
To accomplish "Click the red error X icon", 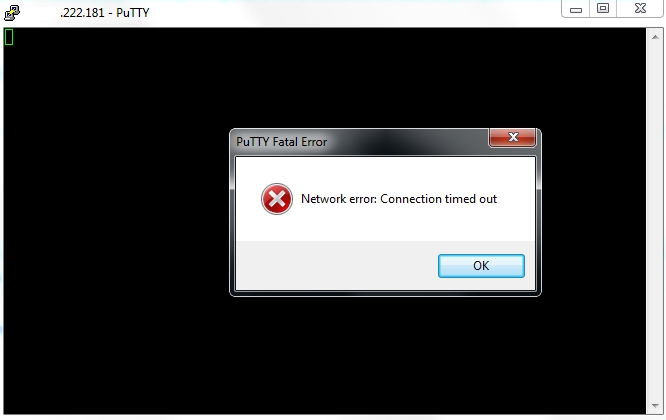I will (277, 199).
